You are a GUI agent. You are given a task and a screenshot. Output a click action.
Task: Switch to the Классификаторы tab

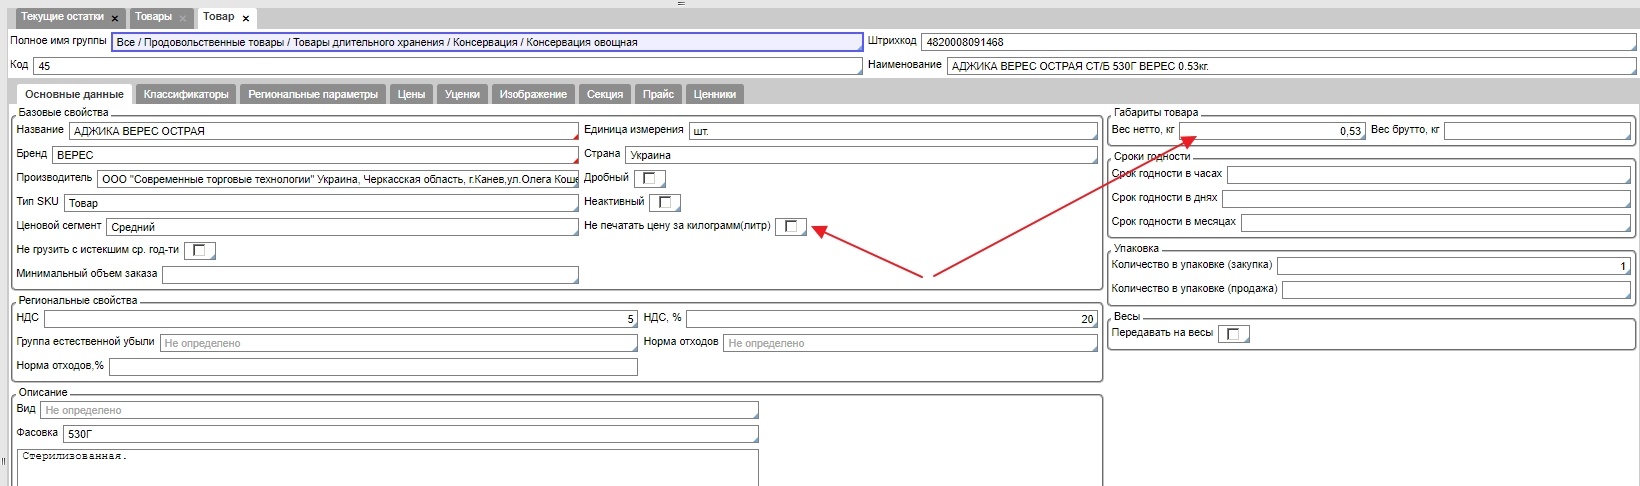pyautogui.click(x=186, y=94)
